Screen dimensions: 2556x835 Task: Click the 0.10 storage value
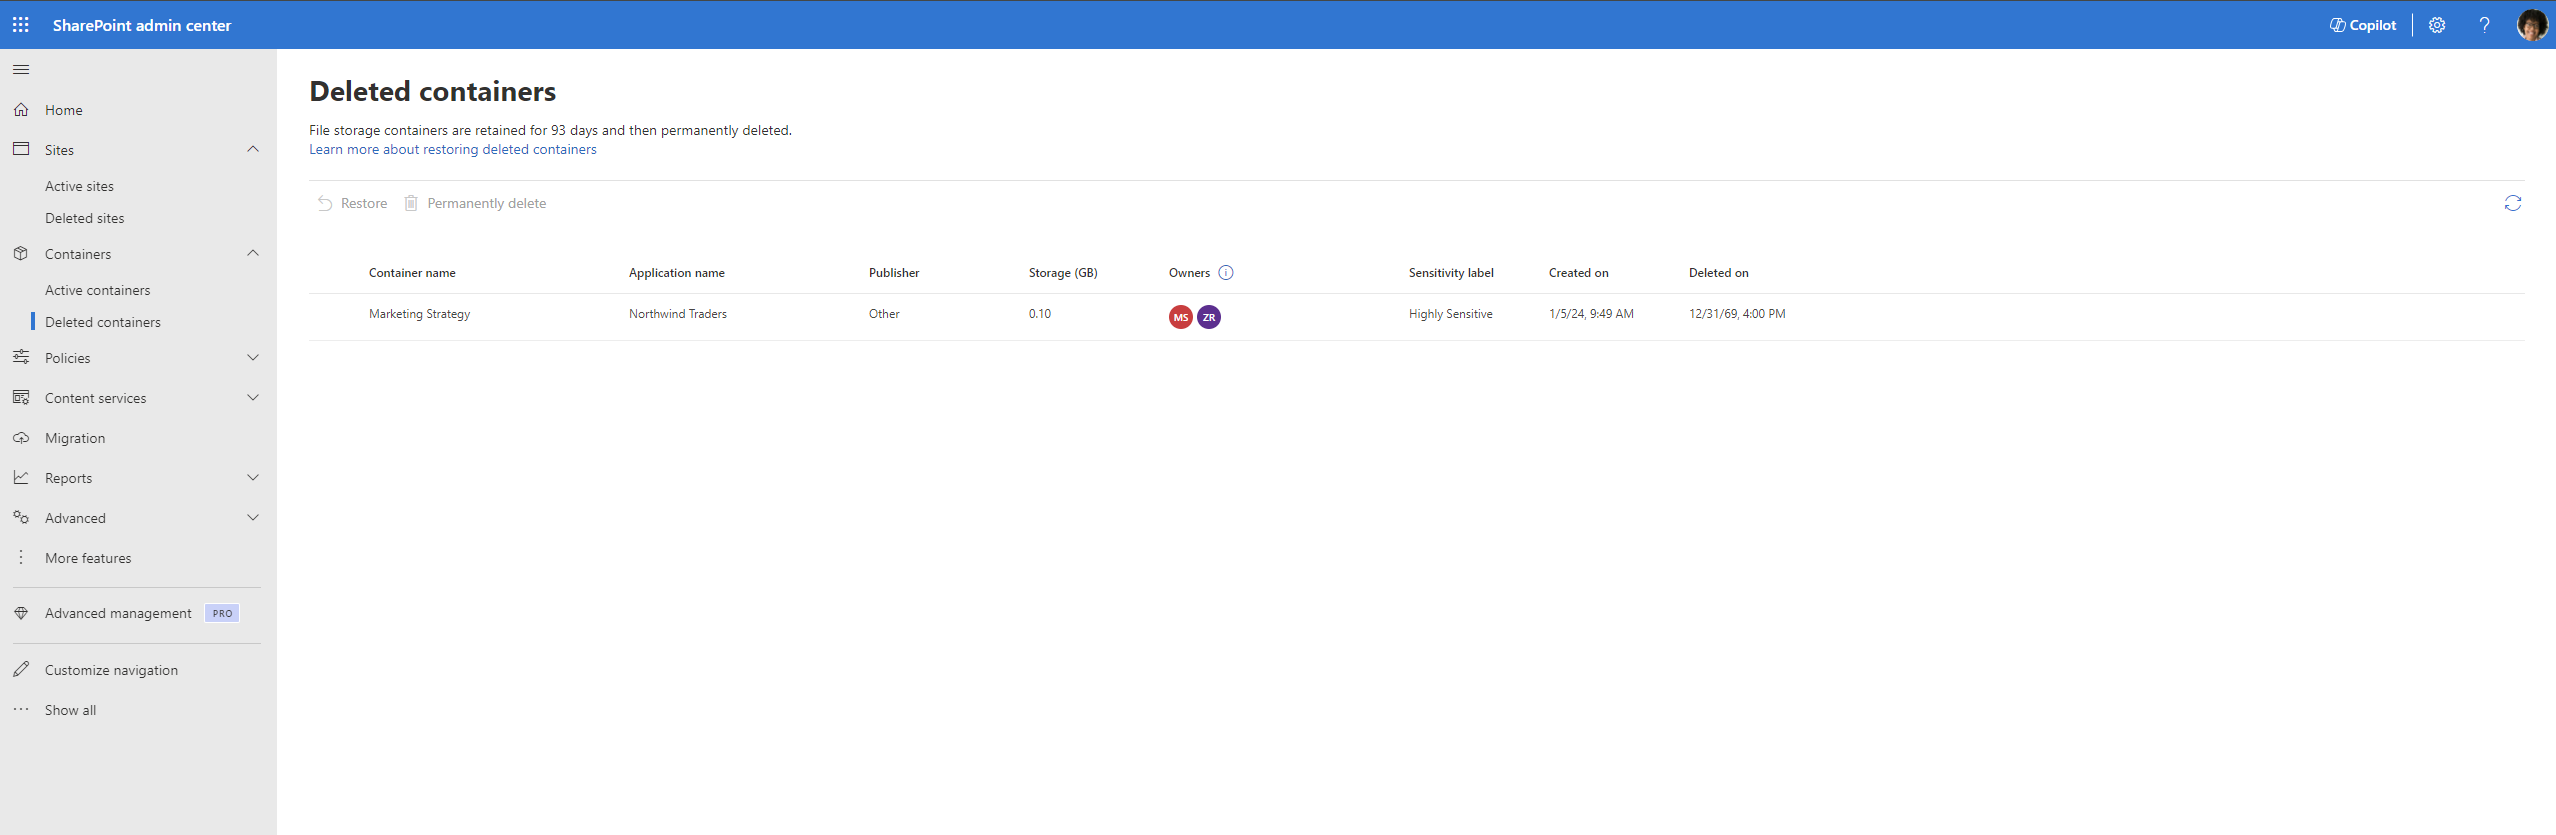point(1040,314)
